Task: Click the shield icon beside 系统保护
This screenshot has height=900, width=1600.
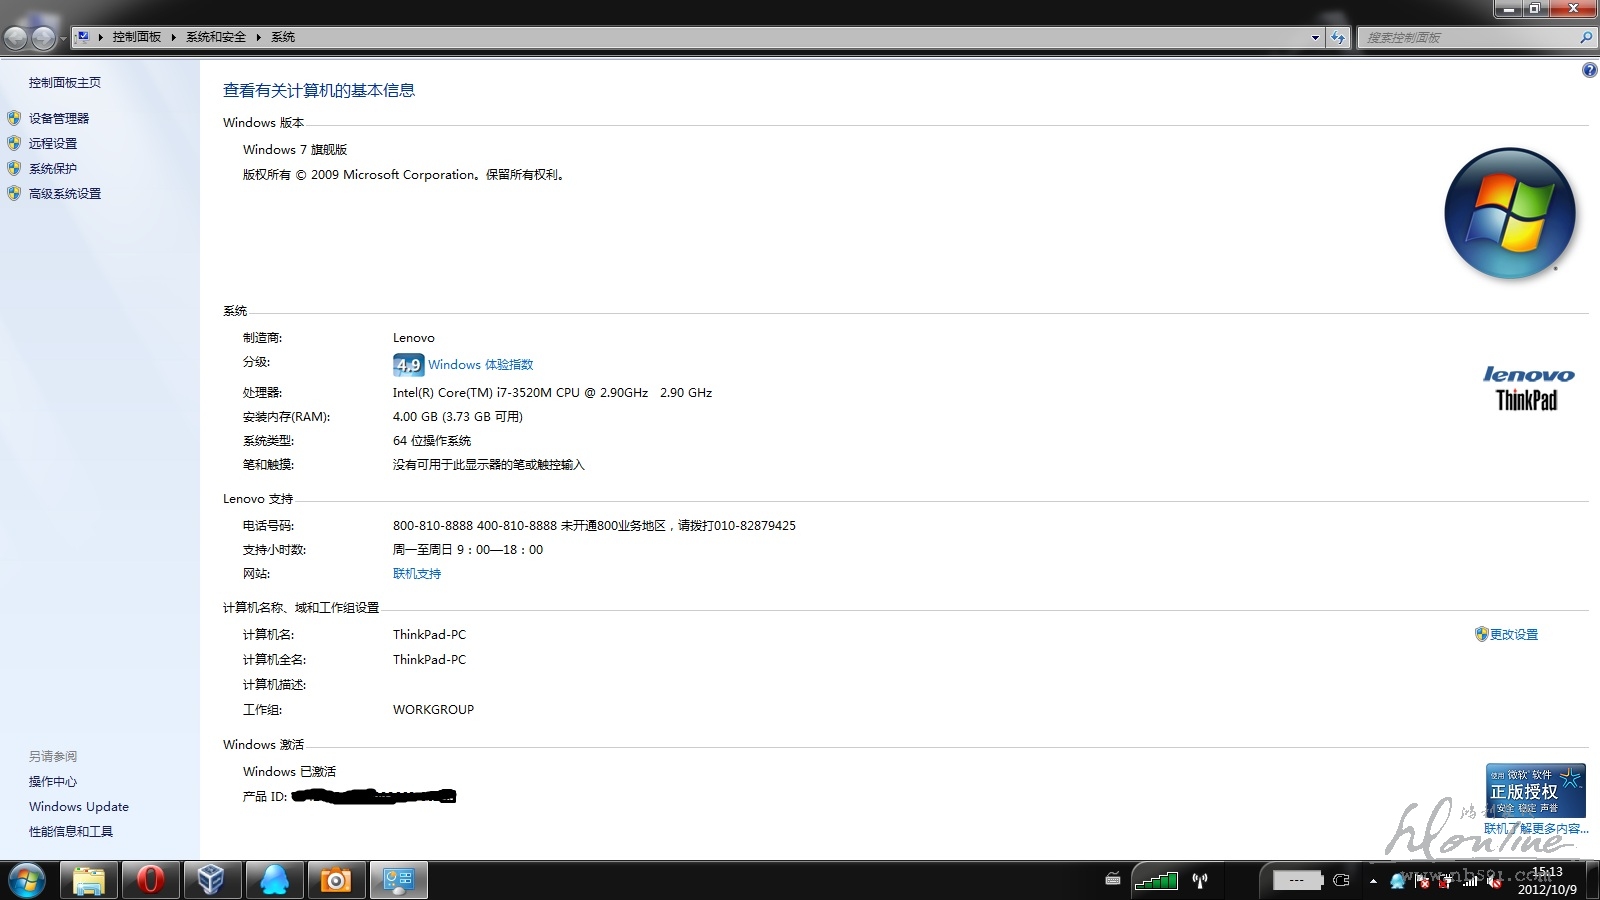Action: pos(14,168)
